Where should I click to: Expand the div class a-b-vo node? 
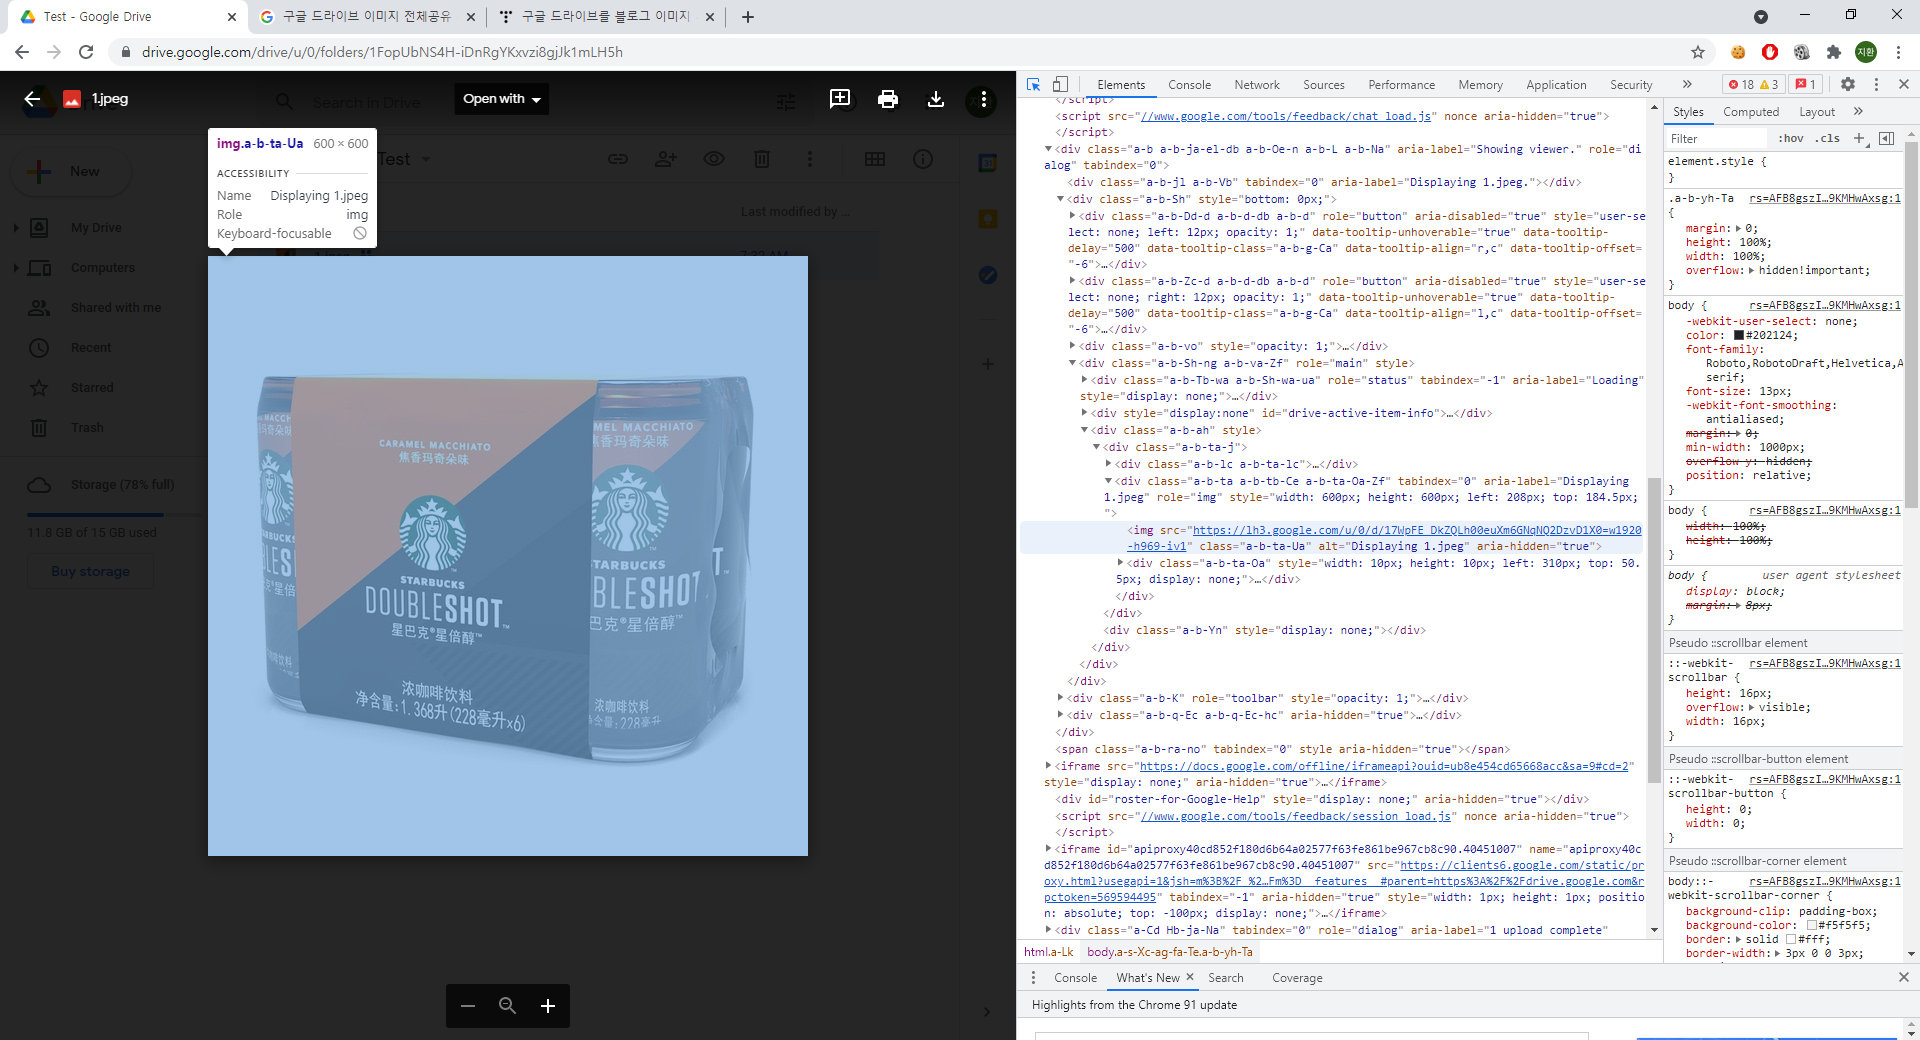click(x=1072, y=347)
